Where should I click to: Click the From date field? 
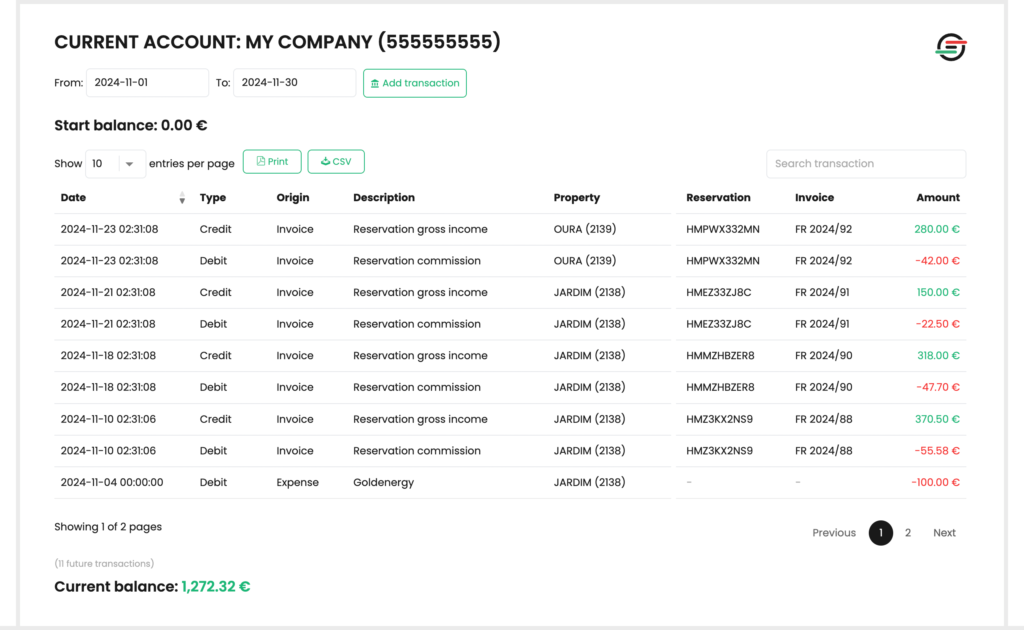tap(148, 83)
